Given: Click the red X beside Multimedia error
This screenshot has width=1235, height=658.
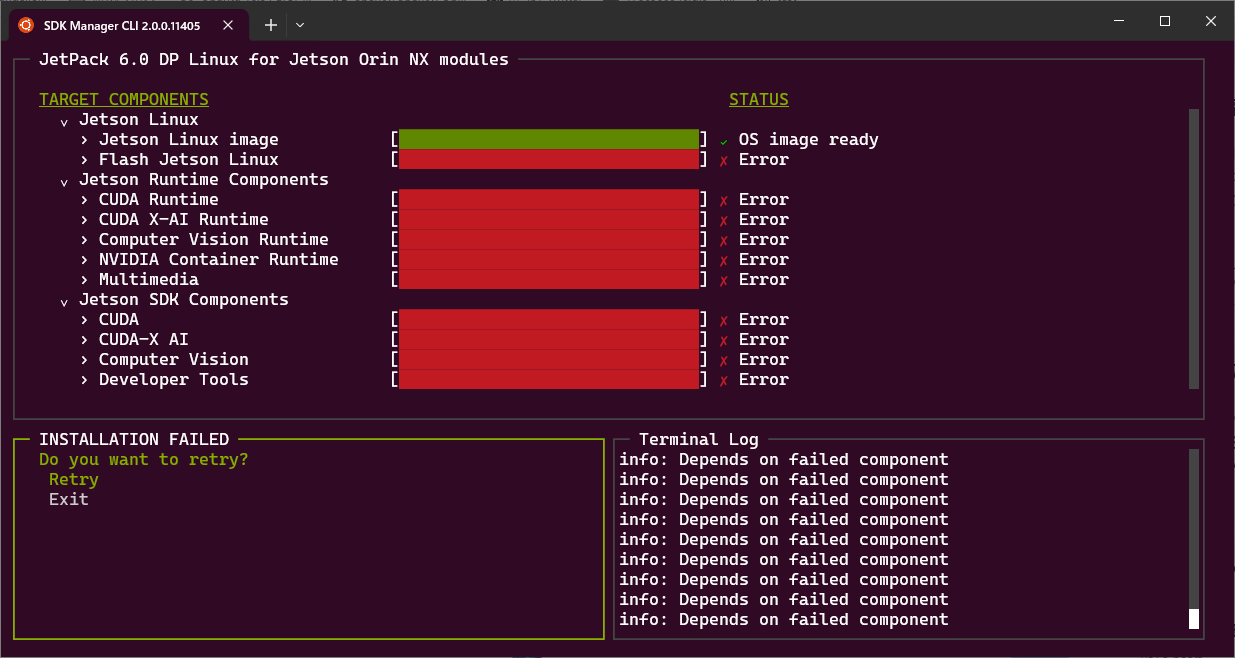Looking at the screenshot, I should pyautogui.click(x=725, y=279).
